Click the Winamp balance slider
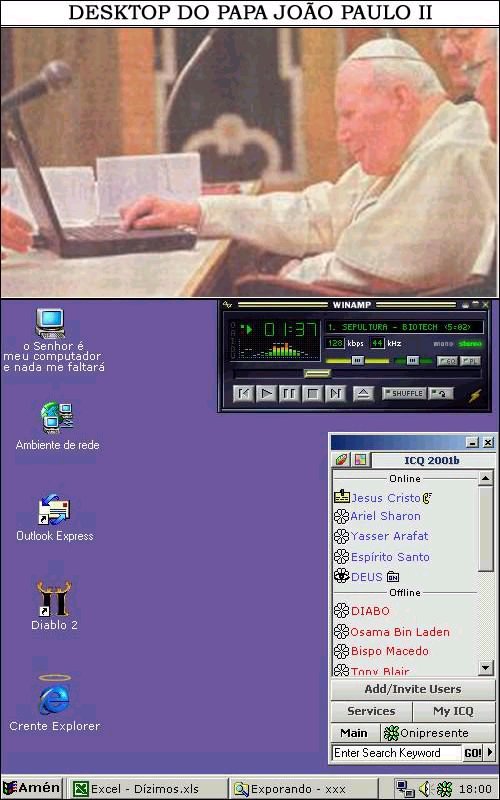500x800 pixels. click(x=413, y=361)
